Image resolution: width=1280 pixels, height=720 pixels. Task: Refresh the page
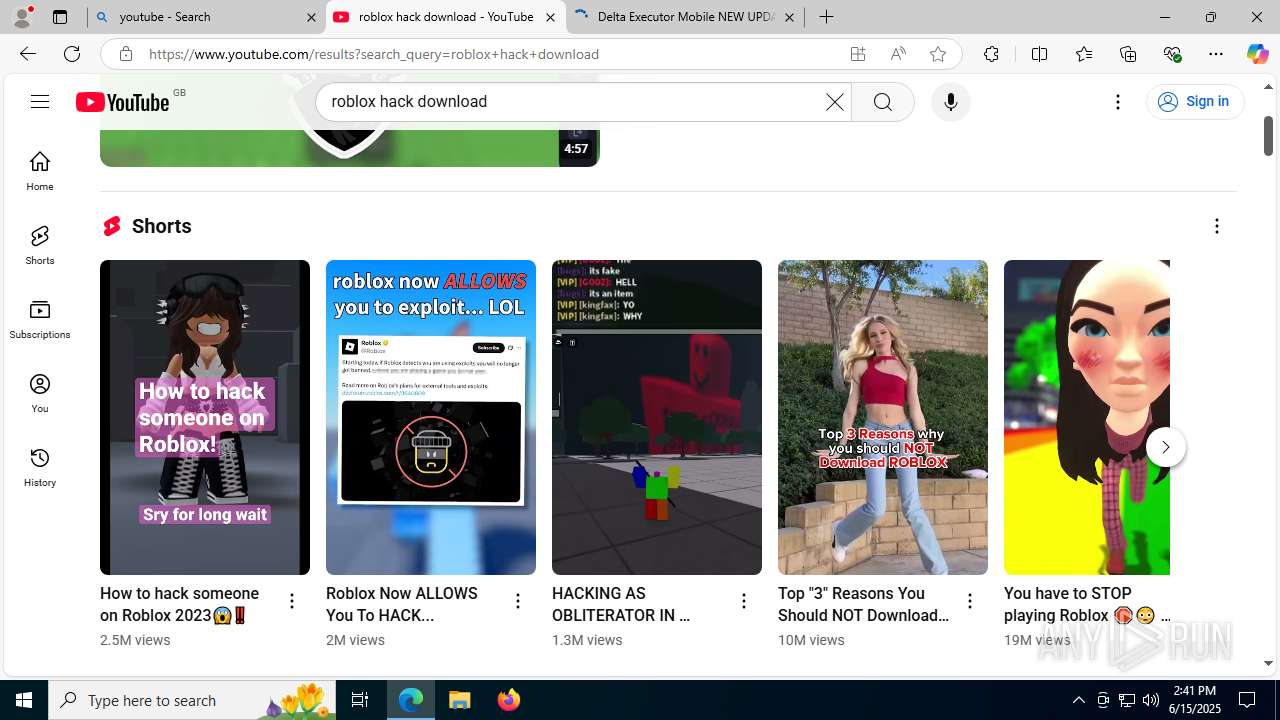[x=72, y=54]
